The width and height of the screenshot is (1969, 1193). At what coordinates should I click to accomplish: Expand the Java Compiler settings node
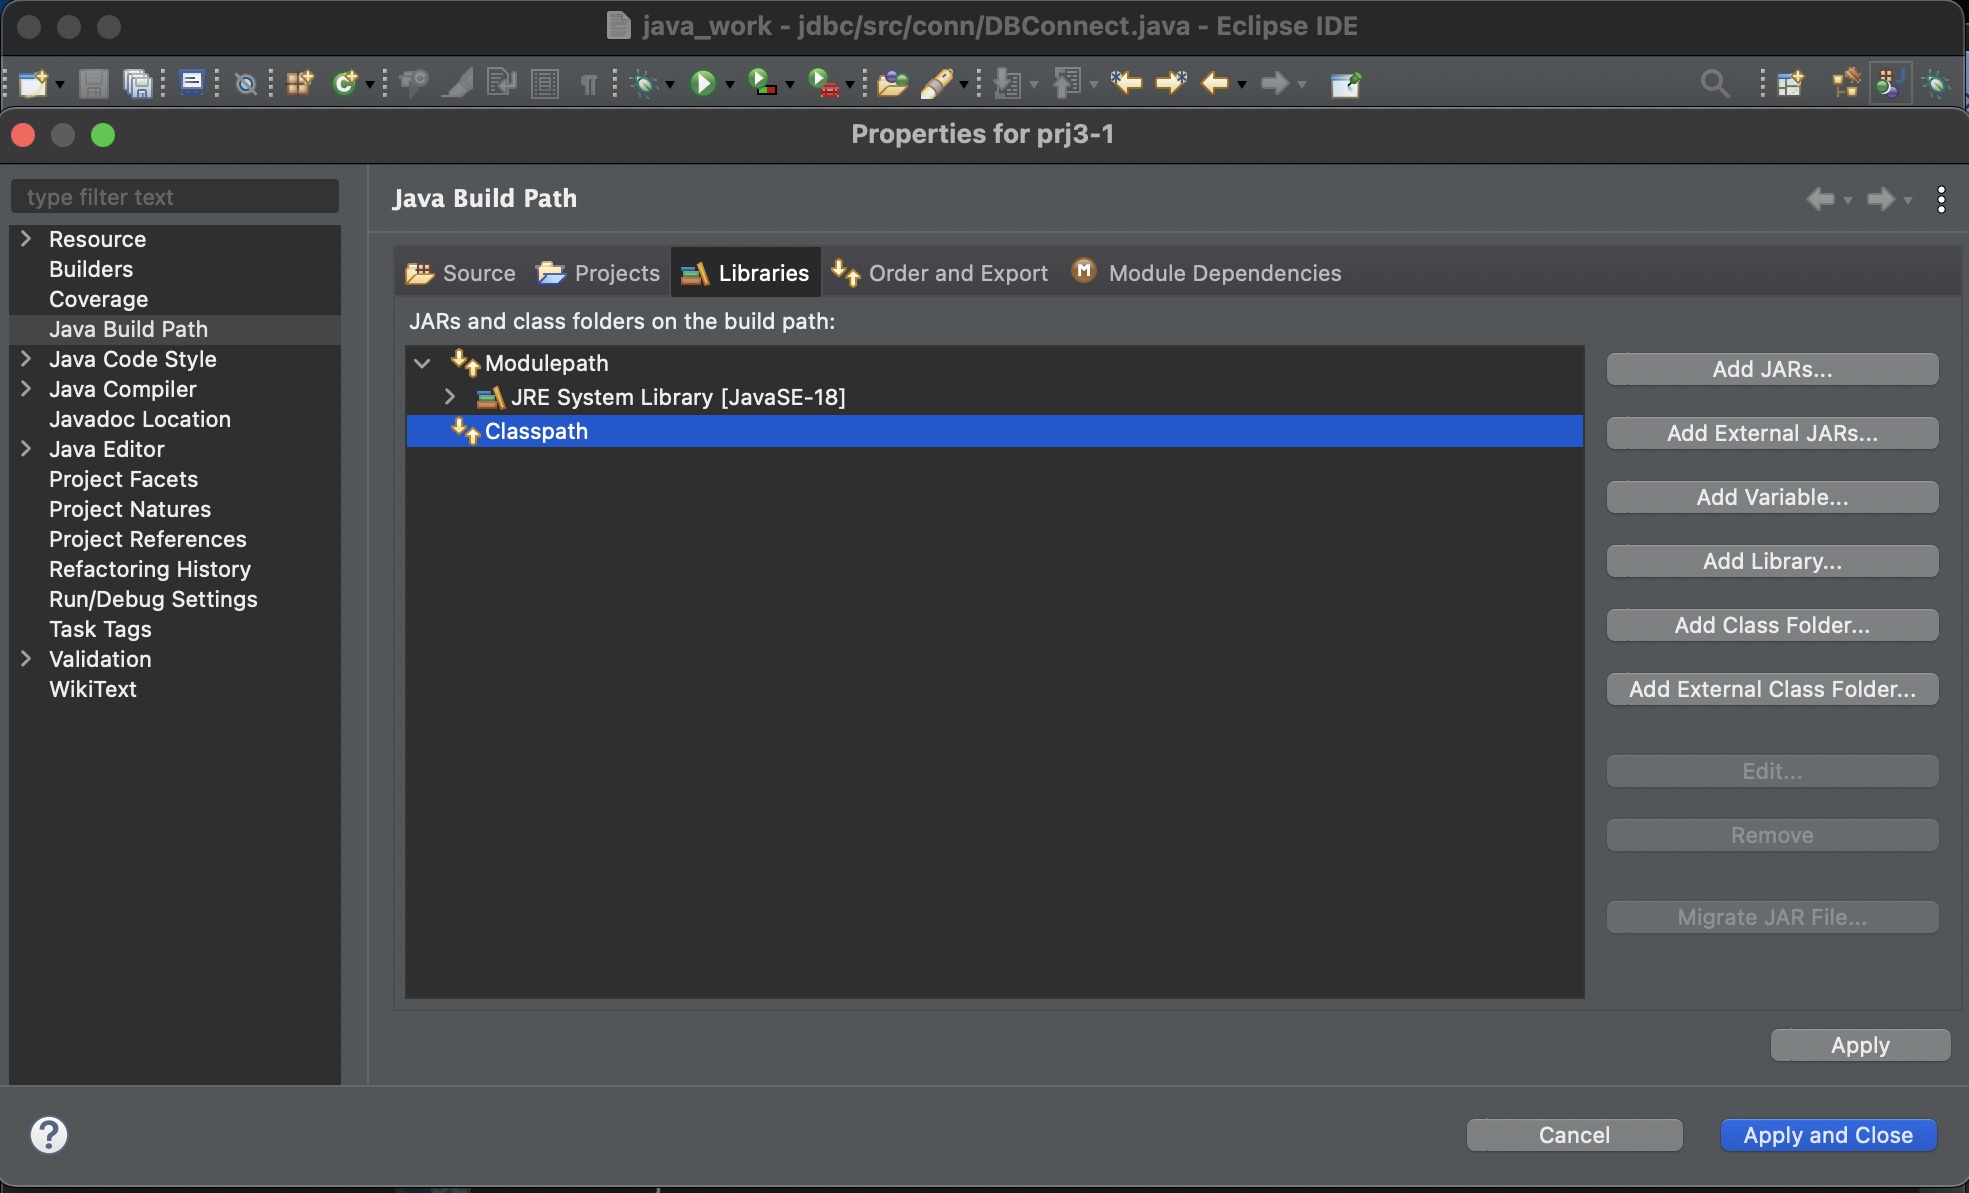[27, 389]
